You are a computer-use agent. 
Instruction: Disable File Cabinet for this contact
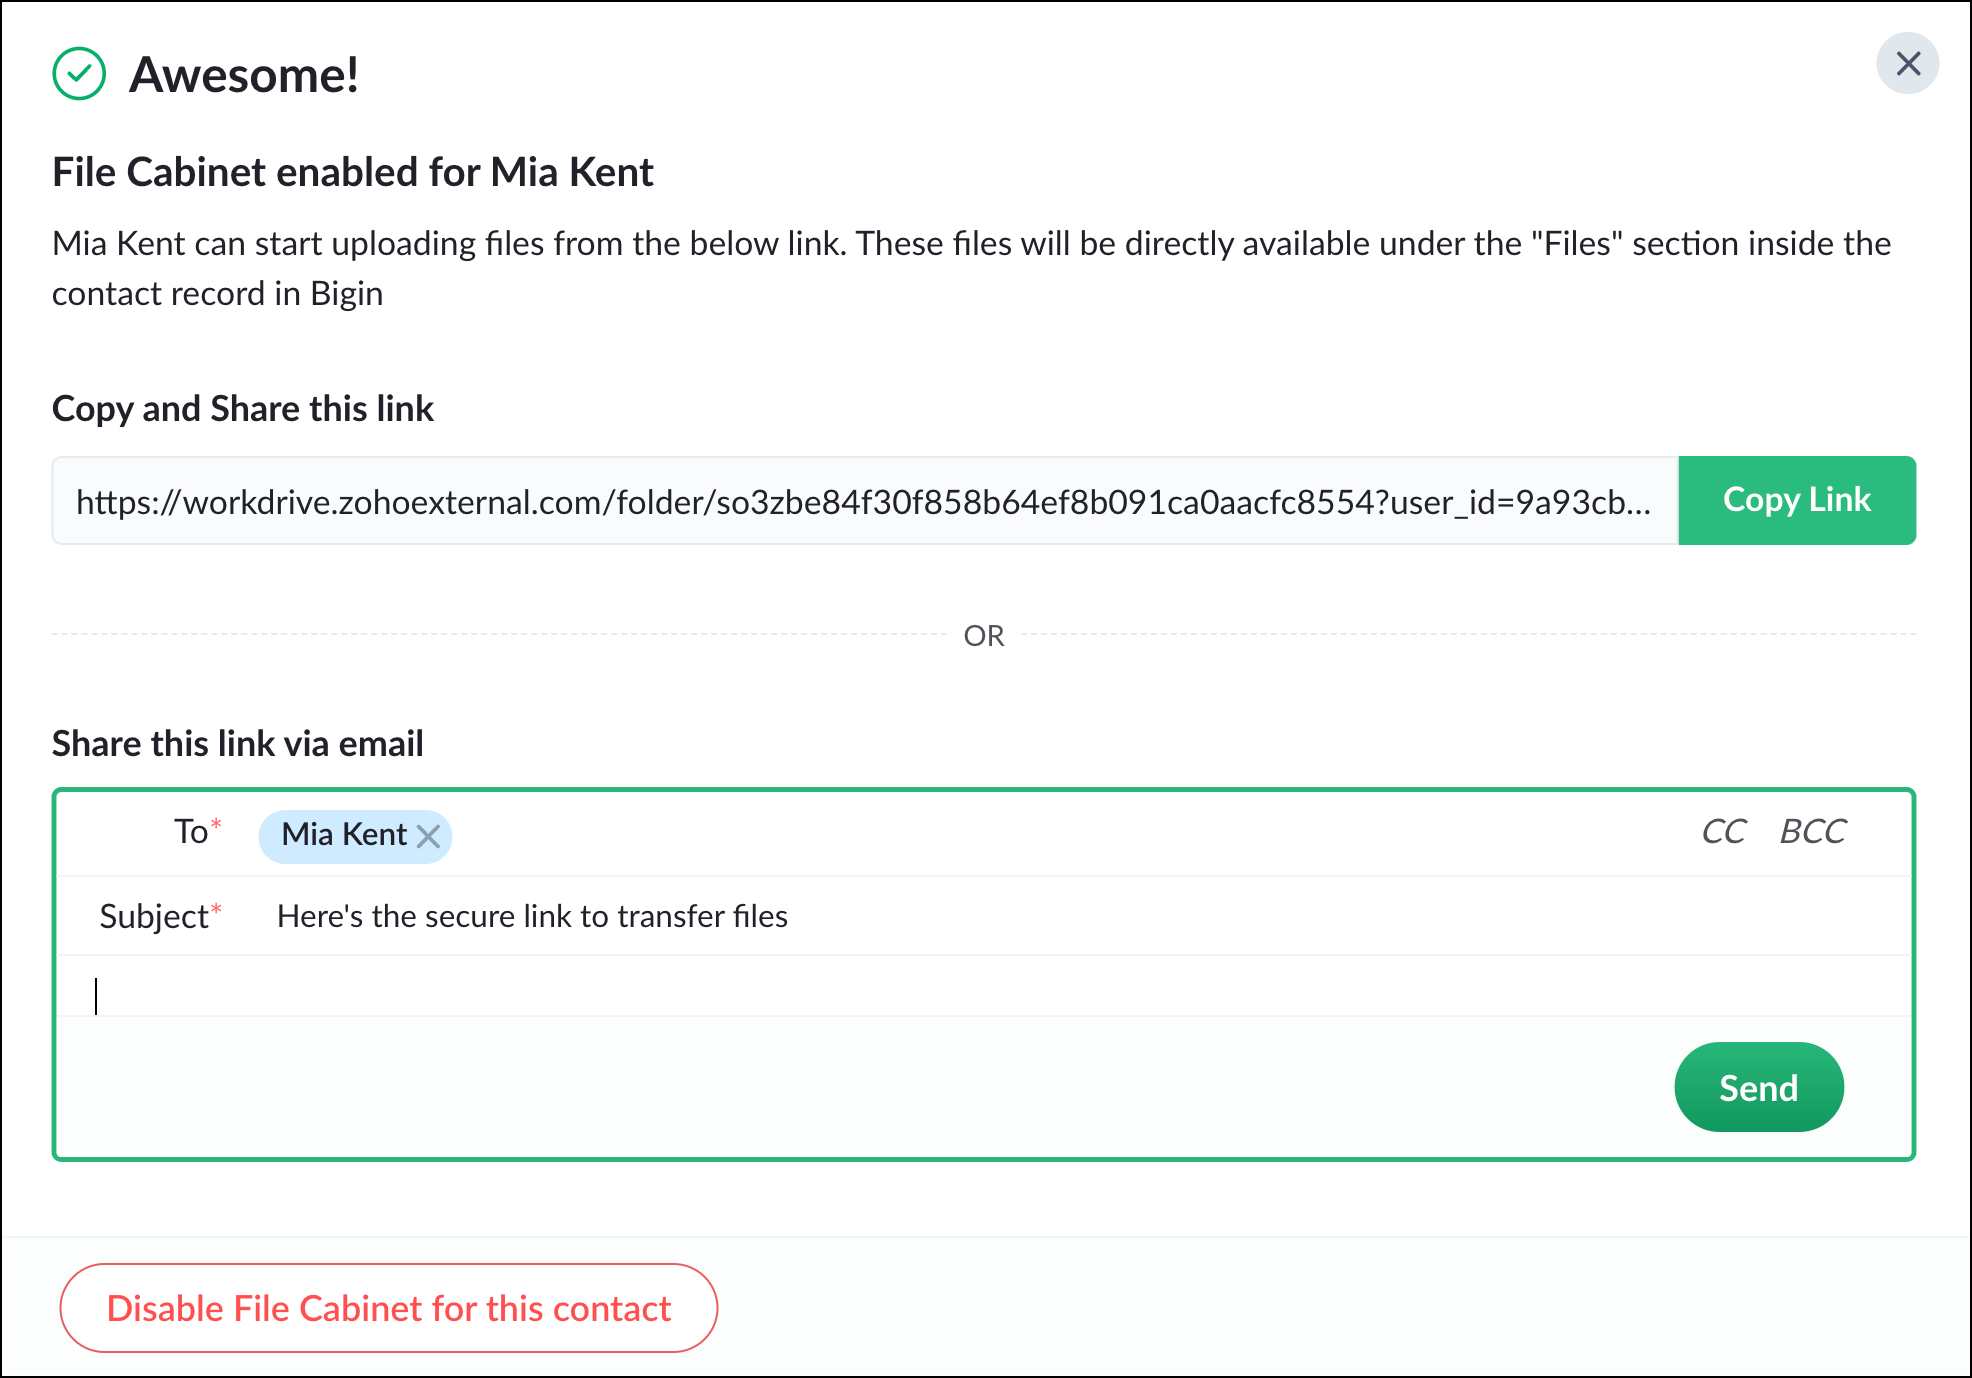[x=388, y=1308]
